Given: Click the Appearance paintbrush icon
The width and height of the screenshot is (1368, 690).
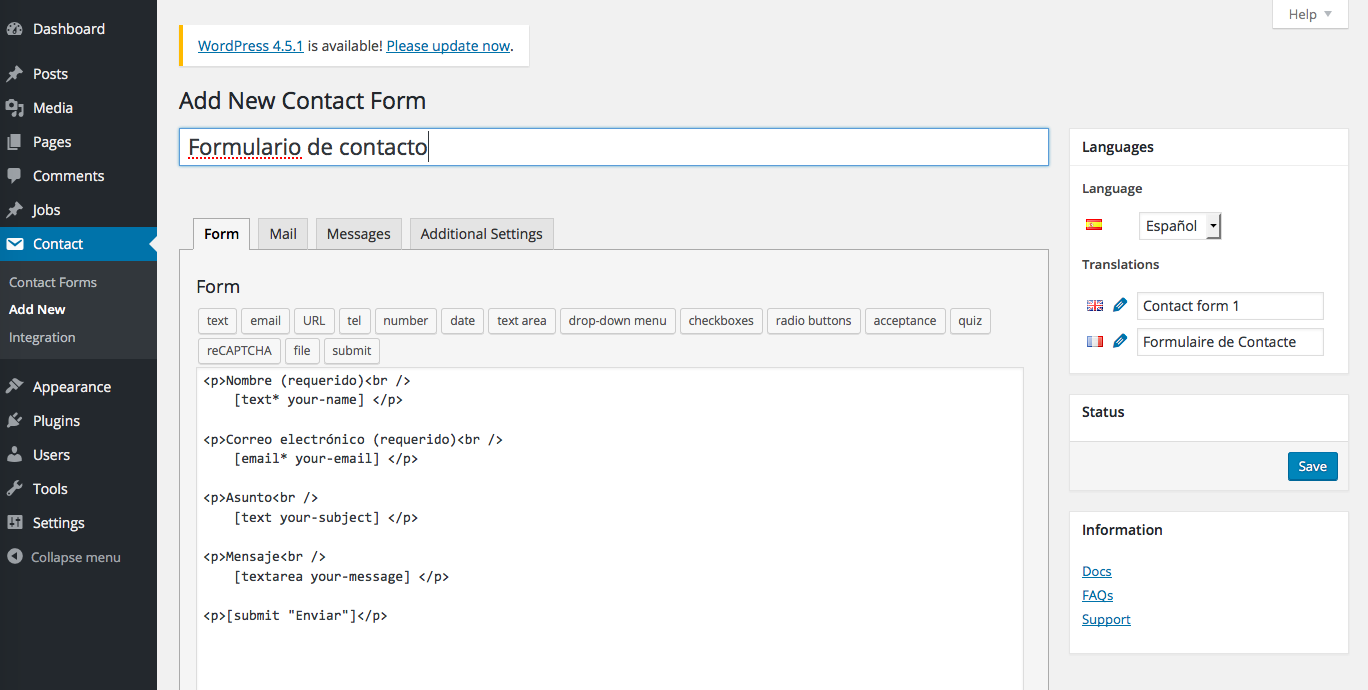Looking at the screenshot, I should pos(15,387).
